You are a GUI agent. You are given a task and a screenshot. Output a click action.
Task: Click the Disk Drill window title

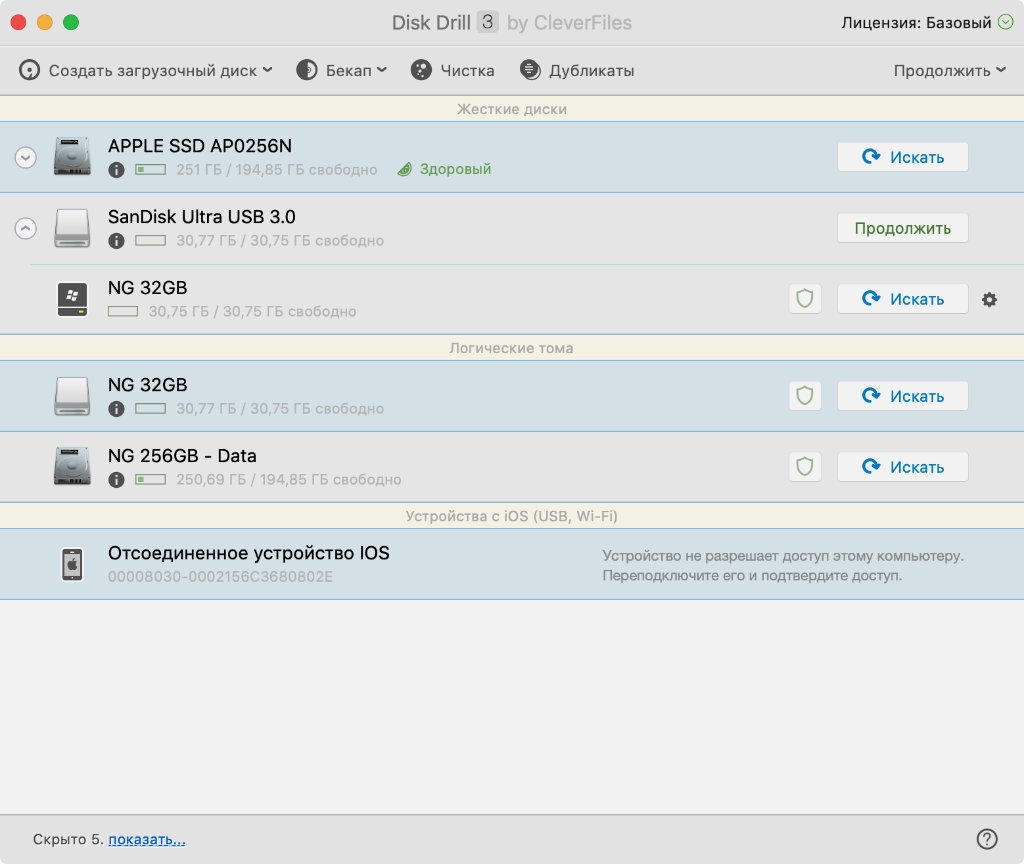coord(511,23)
